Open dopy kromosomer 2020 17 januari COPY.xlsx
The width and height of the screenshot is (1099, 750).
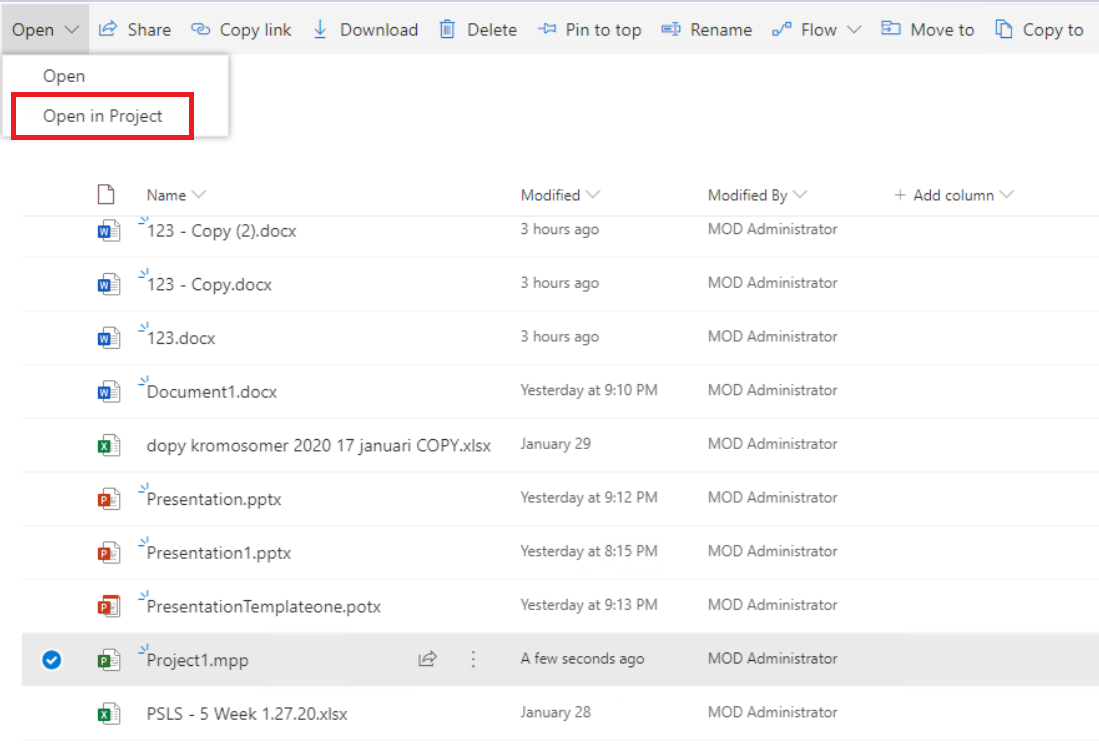click(318, 445)
